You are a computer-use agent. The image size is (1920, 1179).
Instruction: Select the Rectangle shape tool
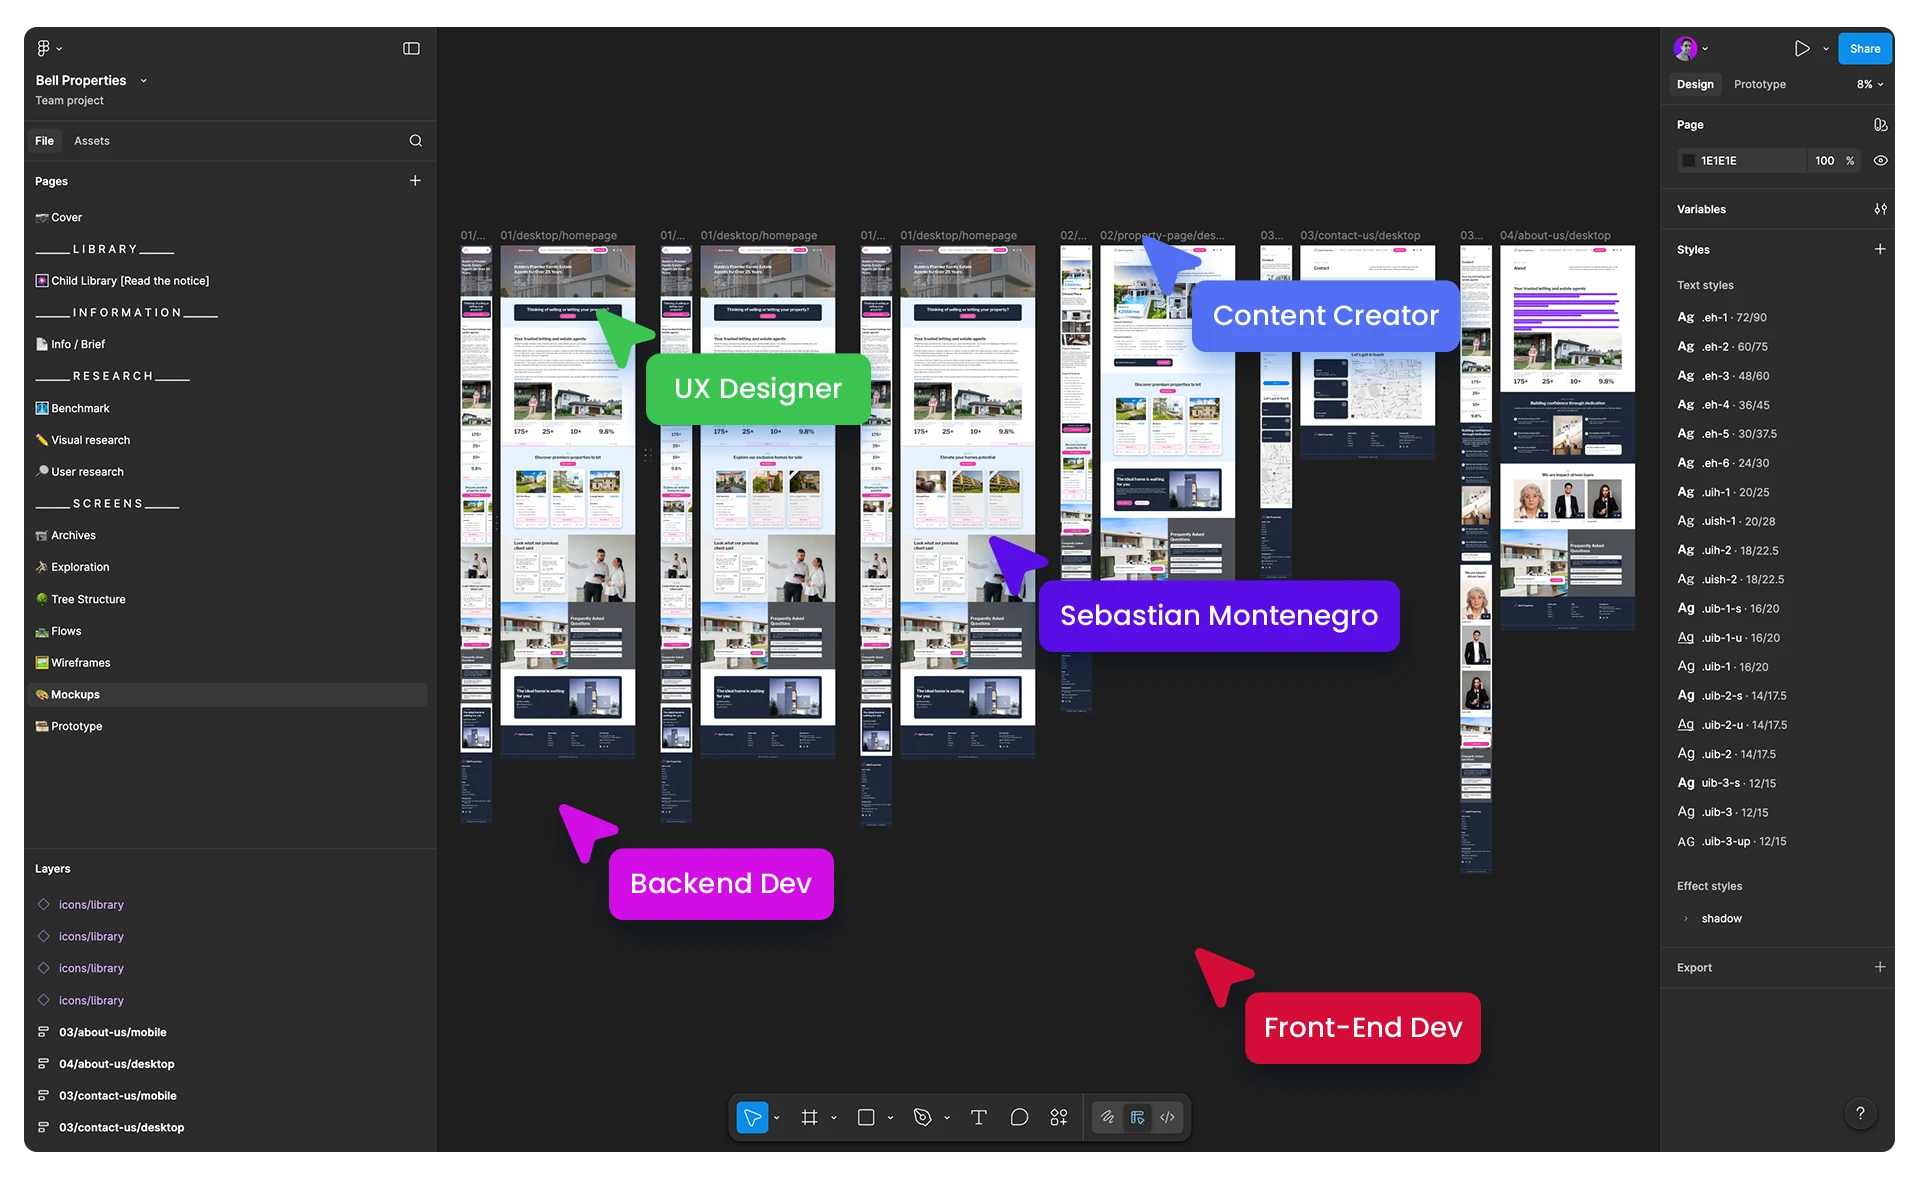(866, 1117)
